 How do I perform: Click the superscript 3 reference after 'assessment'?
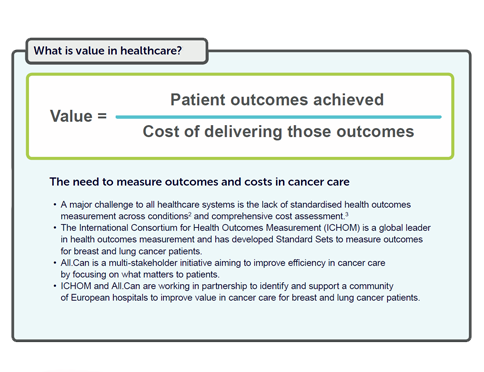click(x=347, y=214)
